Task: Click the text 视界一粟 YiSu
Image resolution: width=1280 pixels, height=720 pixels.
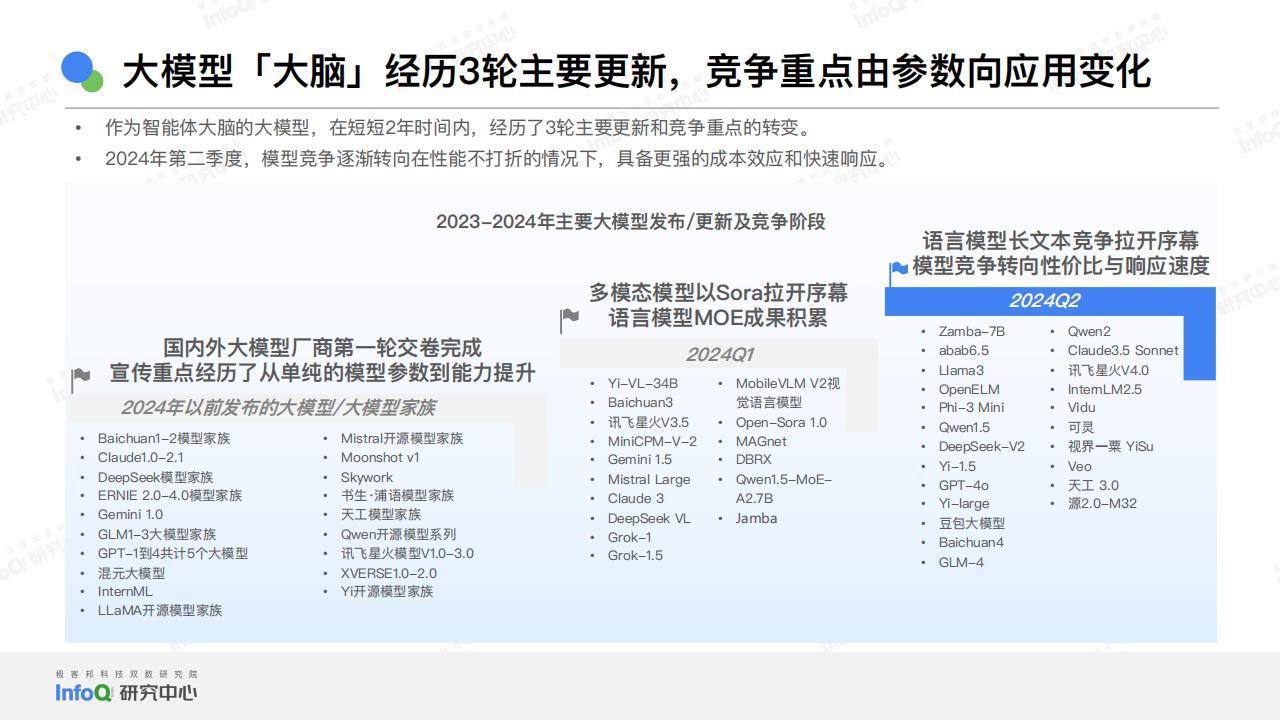Action: tap(1110, 446)
